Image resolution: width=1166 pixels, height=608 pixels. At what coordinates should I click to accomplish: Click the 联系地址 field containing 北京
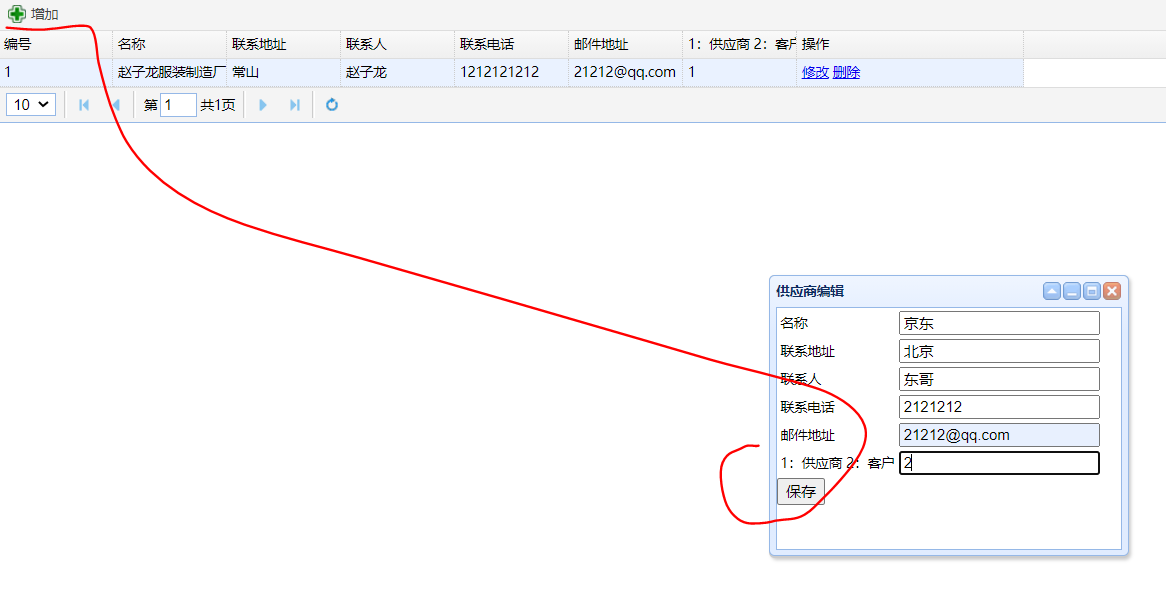coord(999,351)
